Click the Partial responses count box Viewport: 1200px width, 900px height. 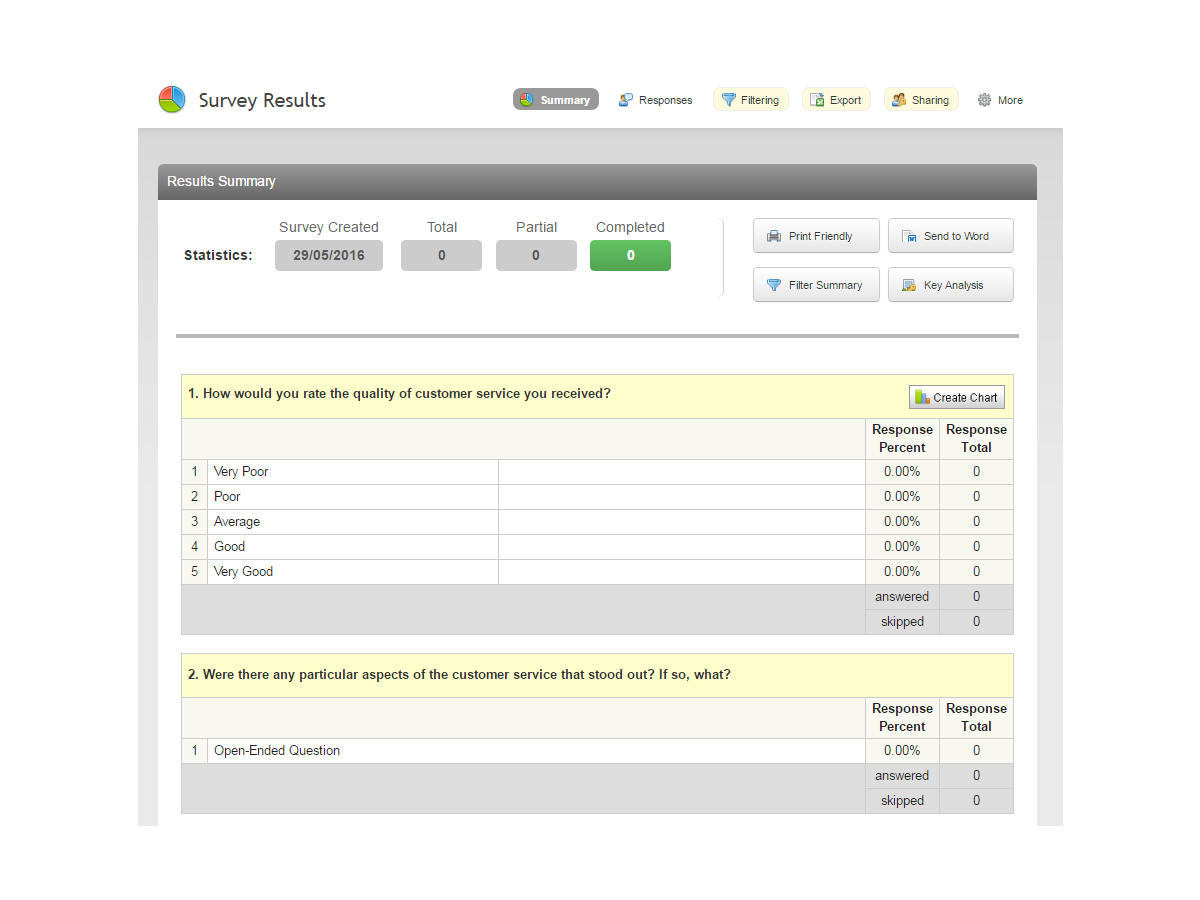point(536,255)
